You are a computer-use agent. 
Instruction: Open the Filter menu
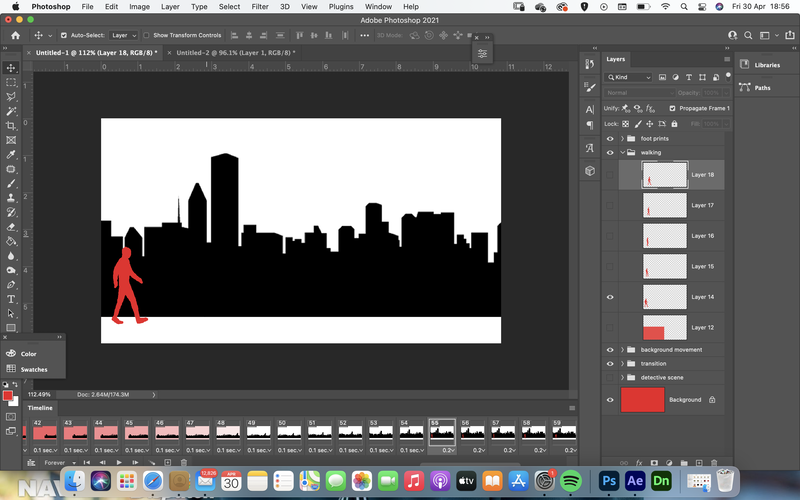[x=260, y=7]
